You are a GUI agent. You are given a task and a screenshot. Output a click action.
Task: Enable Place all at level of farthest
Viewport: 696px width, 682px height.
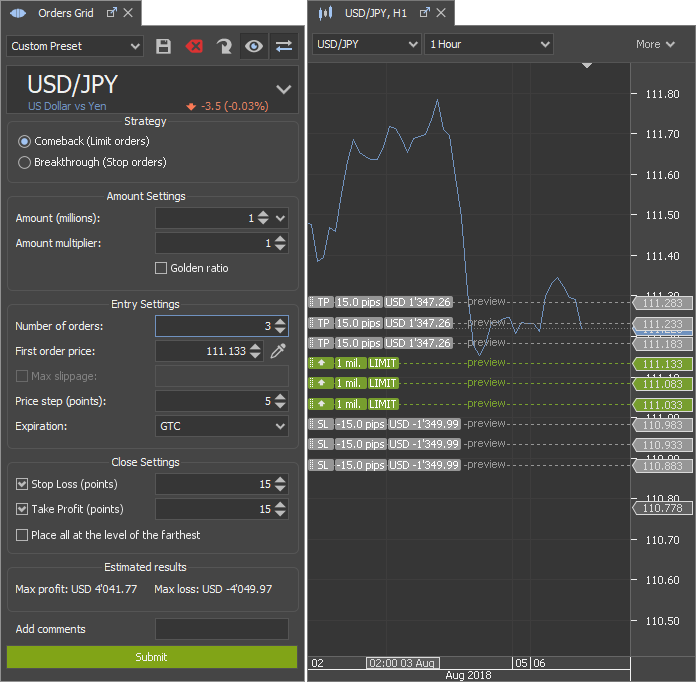pos(22,535)
